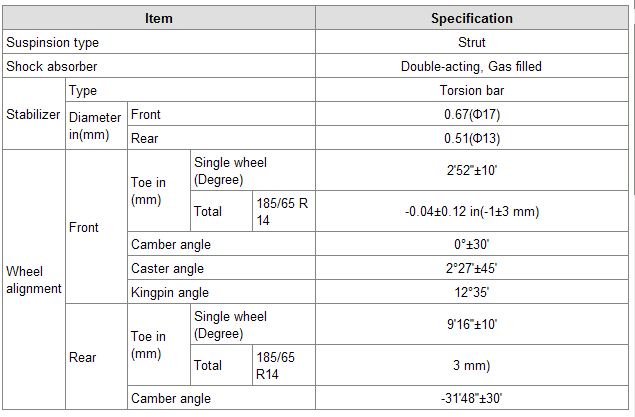Viewport: 635px width, 417px height.
Task: Click the rear stabilizer diameter 0.51(Φ13)
Action: click(x=471, y=138)
